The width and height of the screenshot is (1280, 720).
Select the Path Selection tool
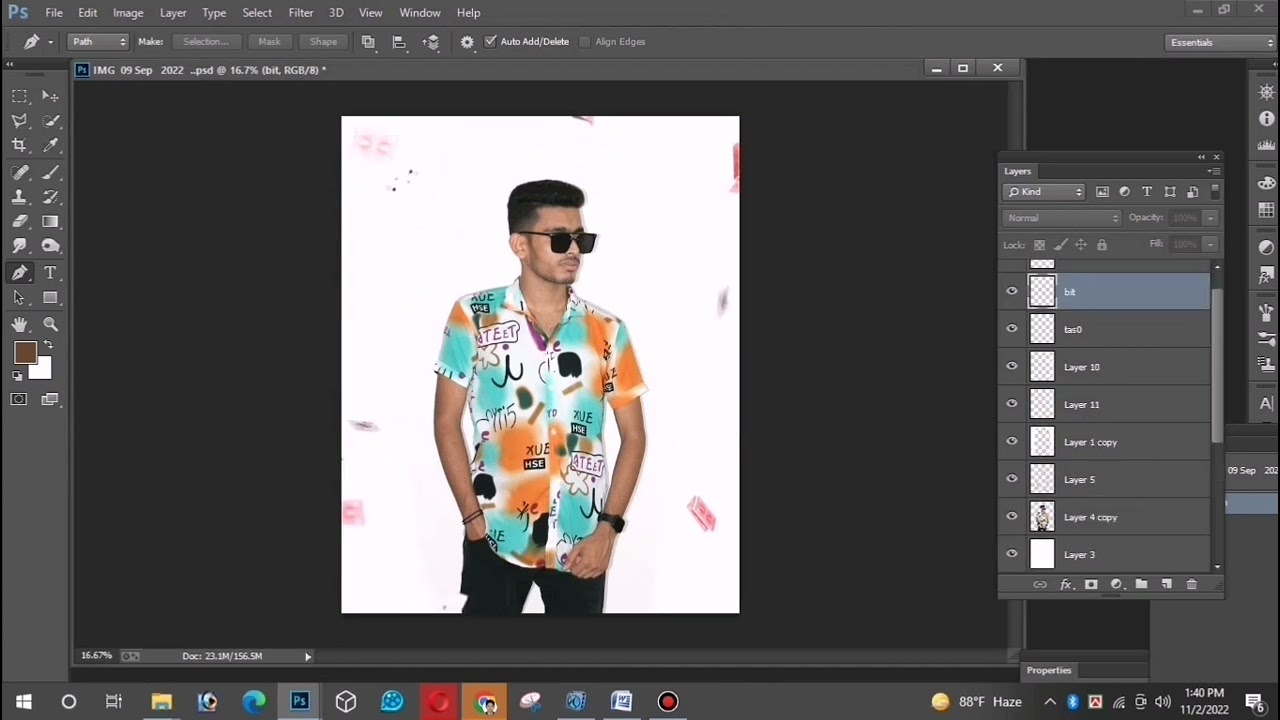(19, 298)
